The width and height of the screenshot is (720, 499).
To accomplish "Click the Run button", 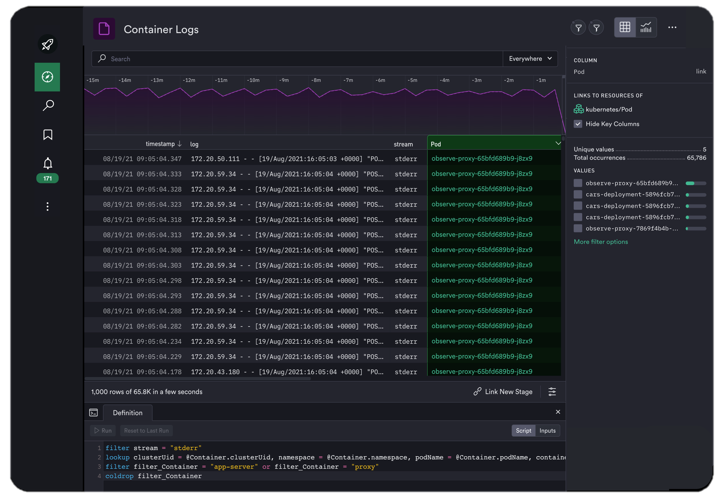I will point(103,431).
